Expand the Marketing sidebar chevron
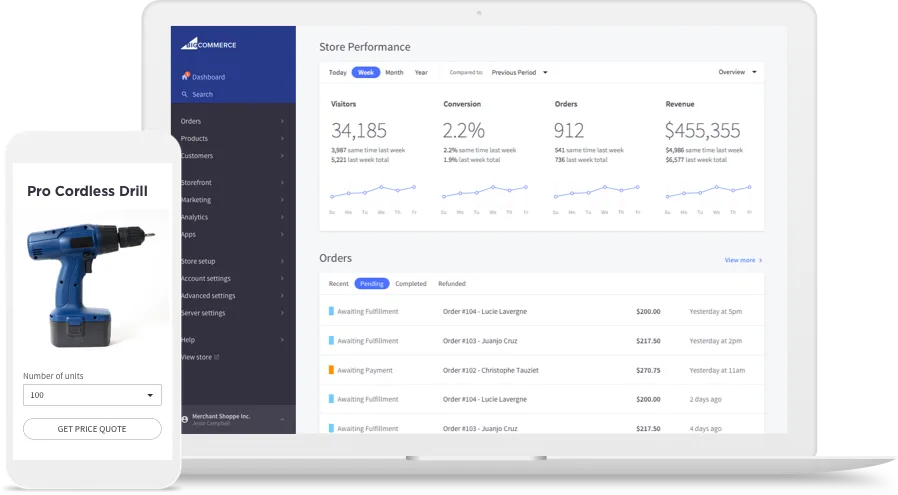898x495 pixels. click(282, 200)
